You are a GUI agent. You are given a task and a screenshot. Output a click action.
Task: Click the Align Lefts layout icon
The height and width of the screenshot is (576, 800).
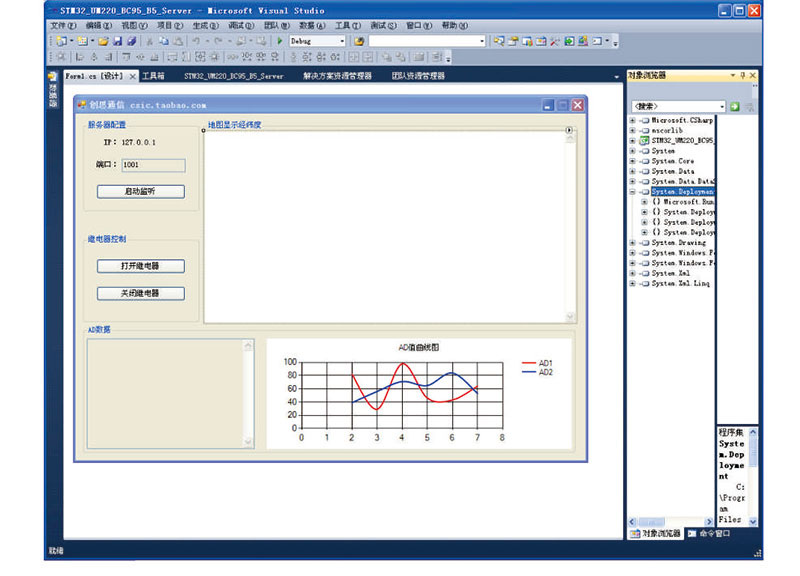point(80,57)
